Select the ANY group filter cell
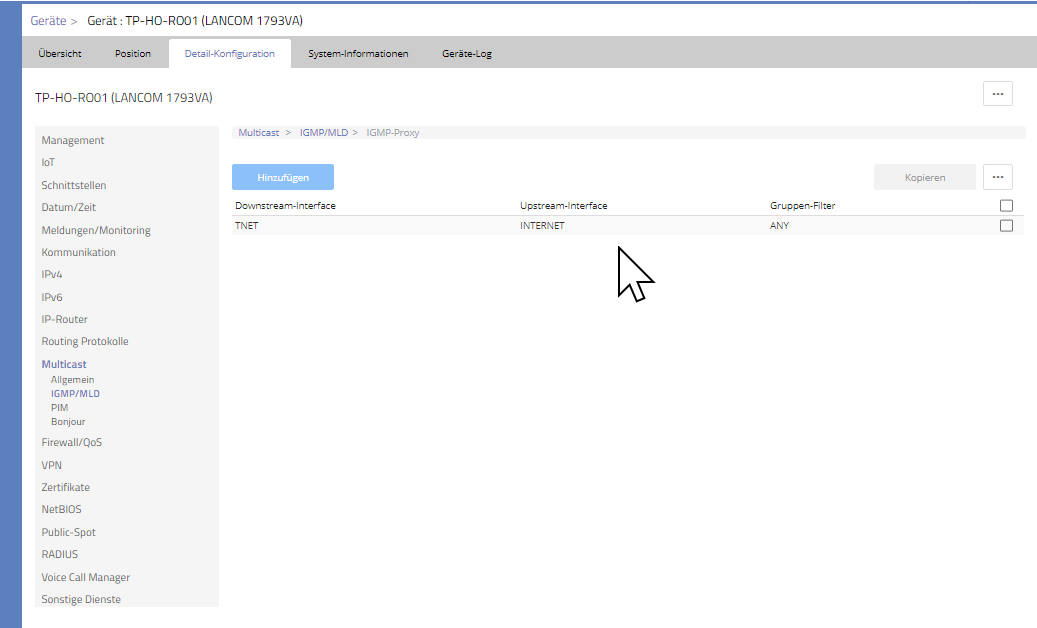Screen dimensions: 1037x628 coord(779,225)
